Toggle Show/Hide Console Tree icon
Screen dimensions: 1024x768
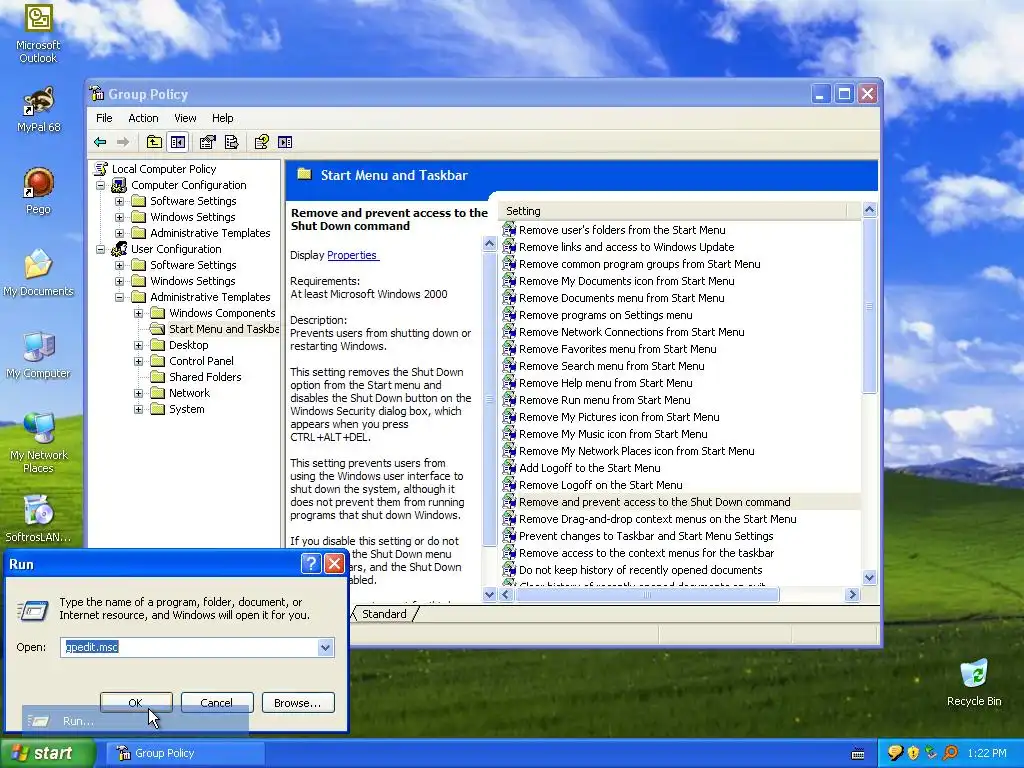tap(178, 142)
